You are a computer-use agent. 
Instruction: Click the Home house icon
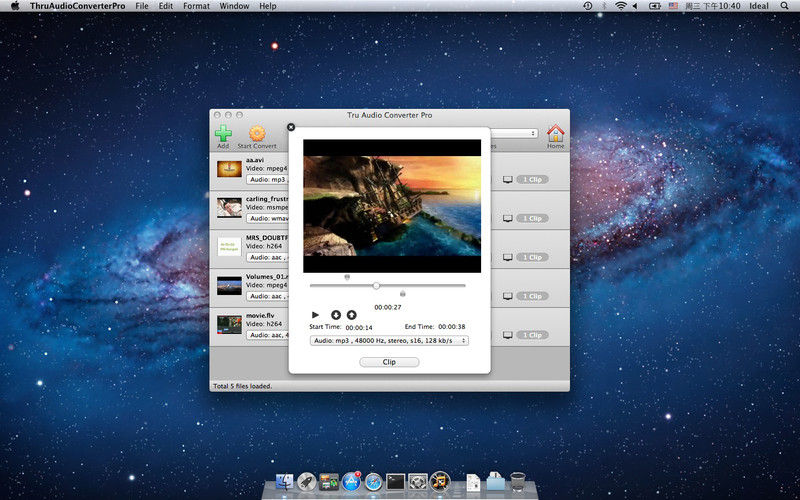point(555,133)
